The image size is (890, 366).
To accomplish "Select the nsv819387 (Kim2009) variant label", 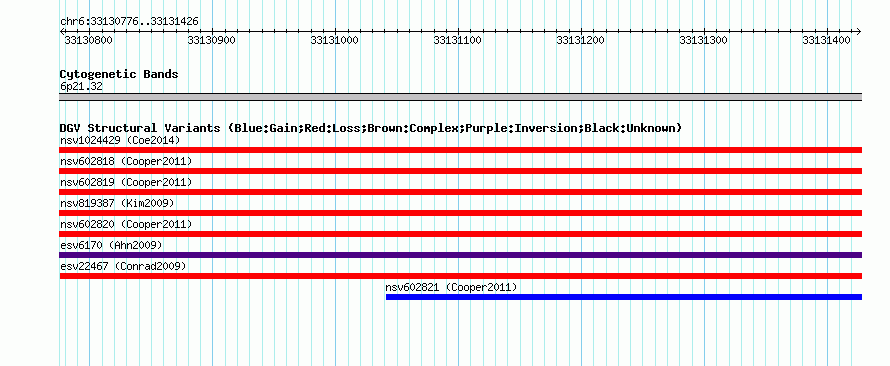I will [117, 203].
